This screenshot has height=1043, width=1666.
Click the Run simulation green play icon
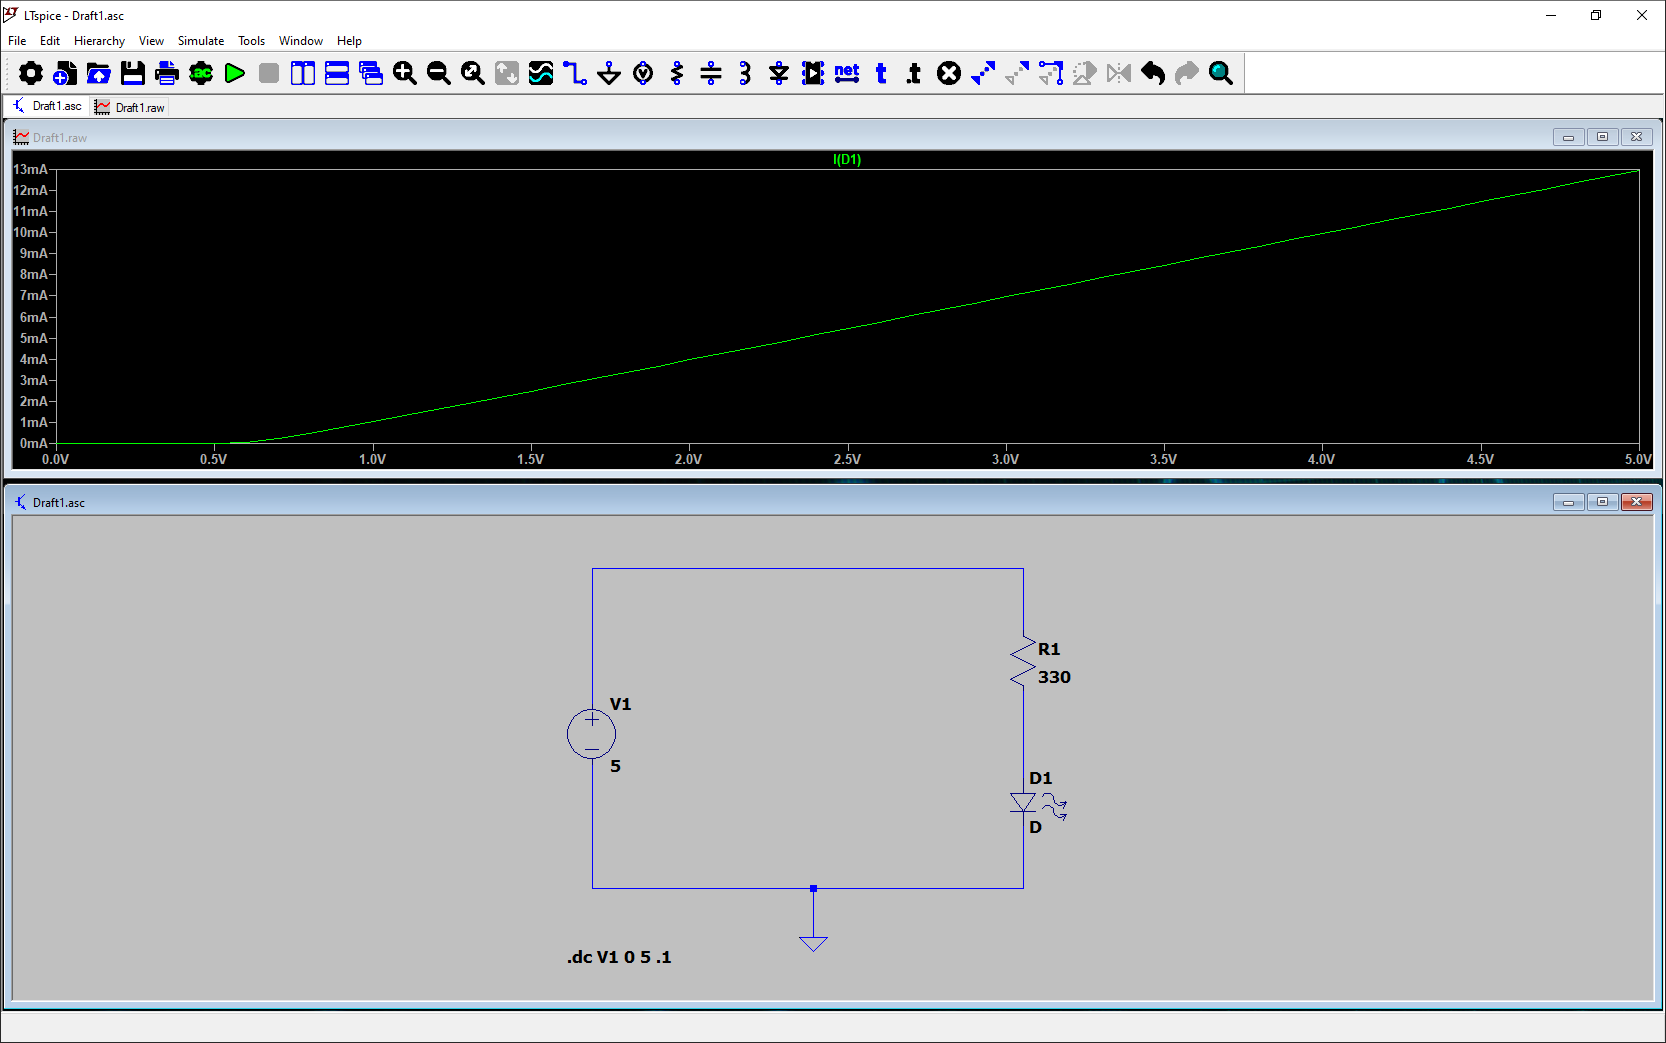[x=235, y=73]
